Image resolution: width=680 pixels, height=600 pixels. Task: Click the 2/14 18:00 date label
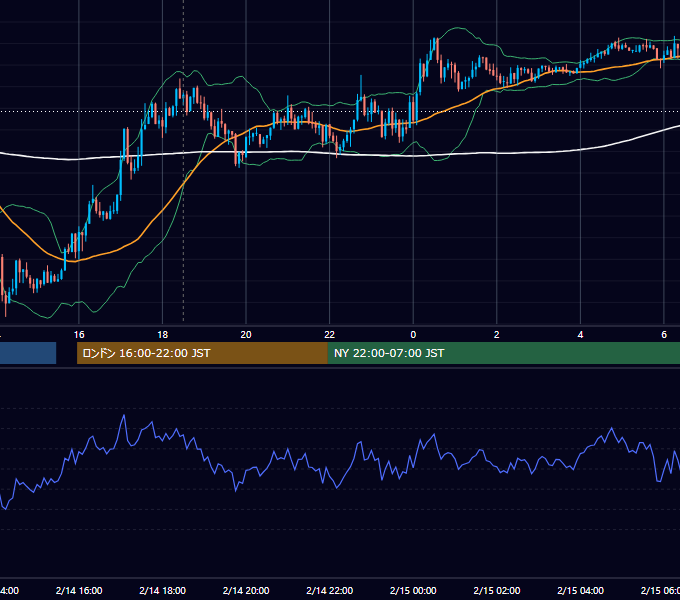click(x=163, y=591)
